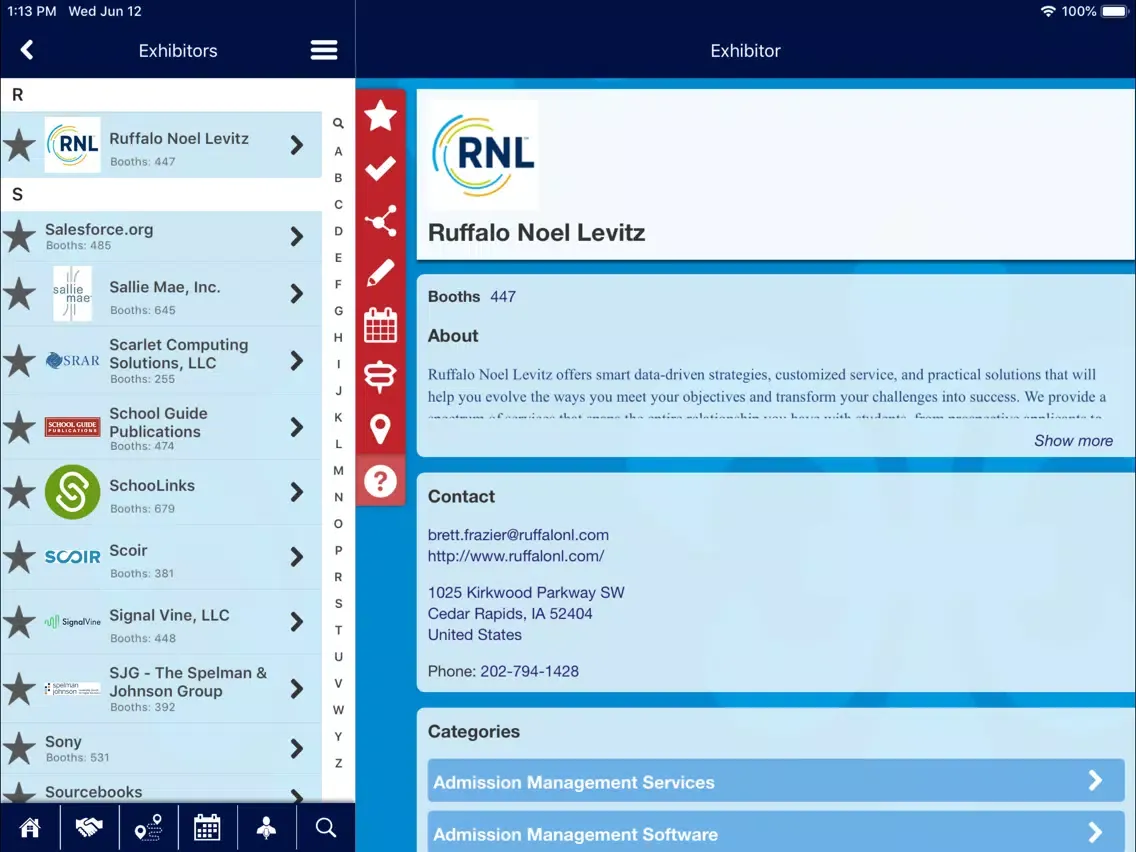Jump to letter A in index

point(338,151)
